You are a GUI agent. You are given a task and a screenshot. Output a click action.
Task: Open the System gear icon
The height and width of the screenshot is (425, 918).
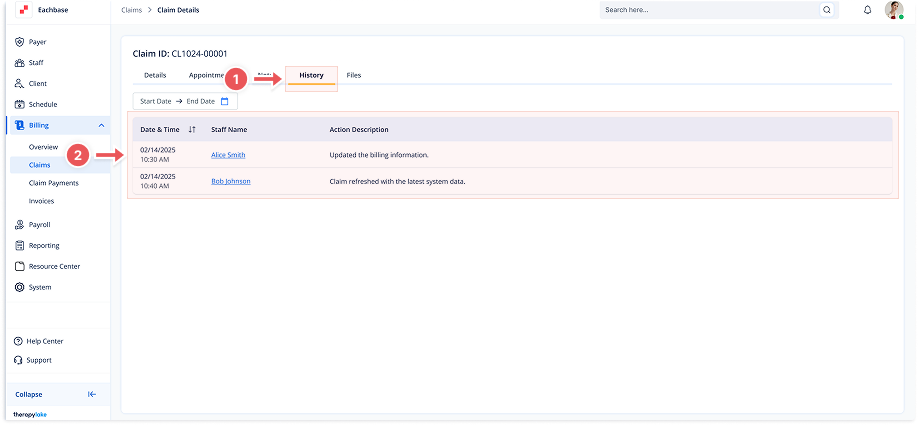click(x=19, y=287)
